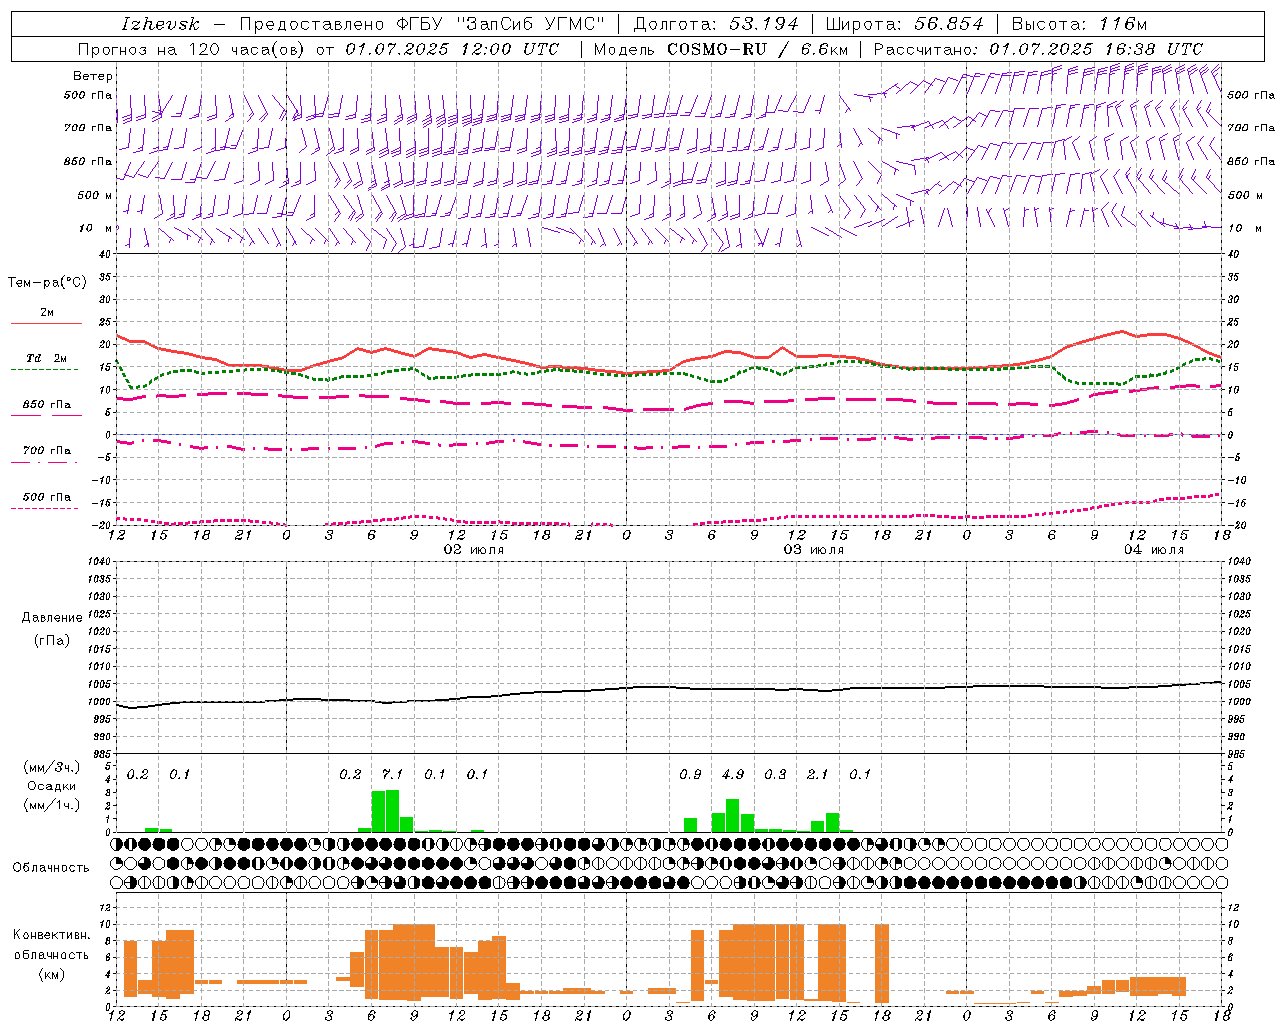Click the "Облачность" cloud cover label
This screenshot has width=1280, height=1024.
51,867
